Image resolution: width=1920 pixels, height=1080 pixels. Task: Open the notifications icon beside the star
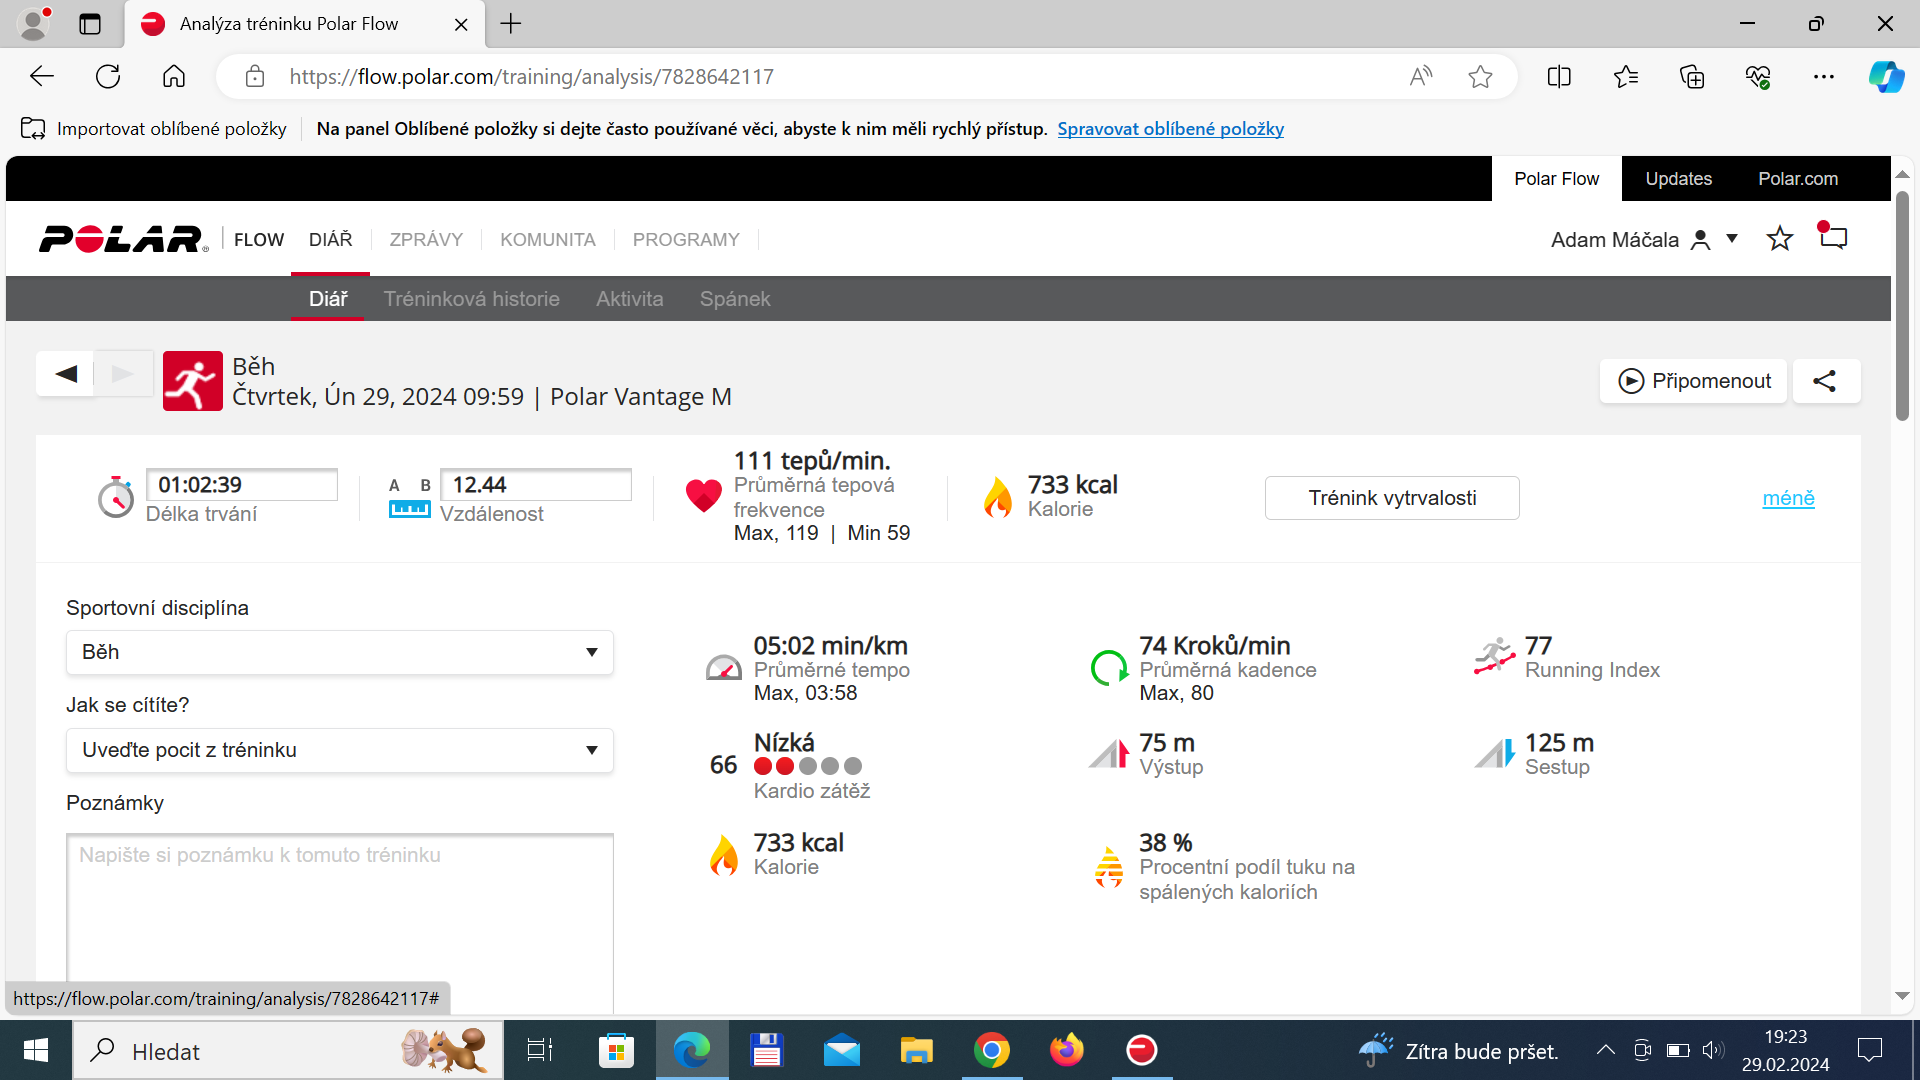pyautogui.click(x=1832, y=237)
